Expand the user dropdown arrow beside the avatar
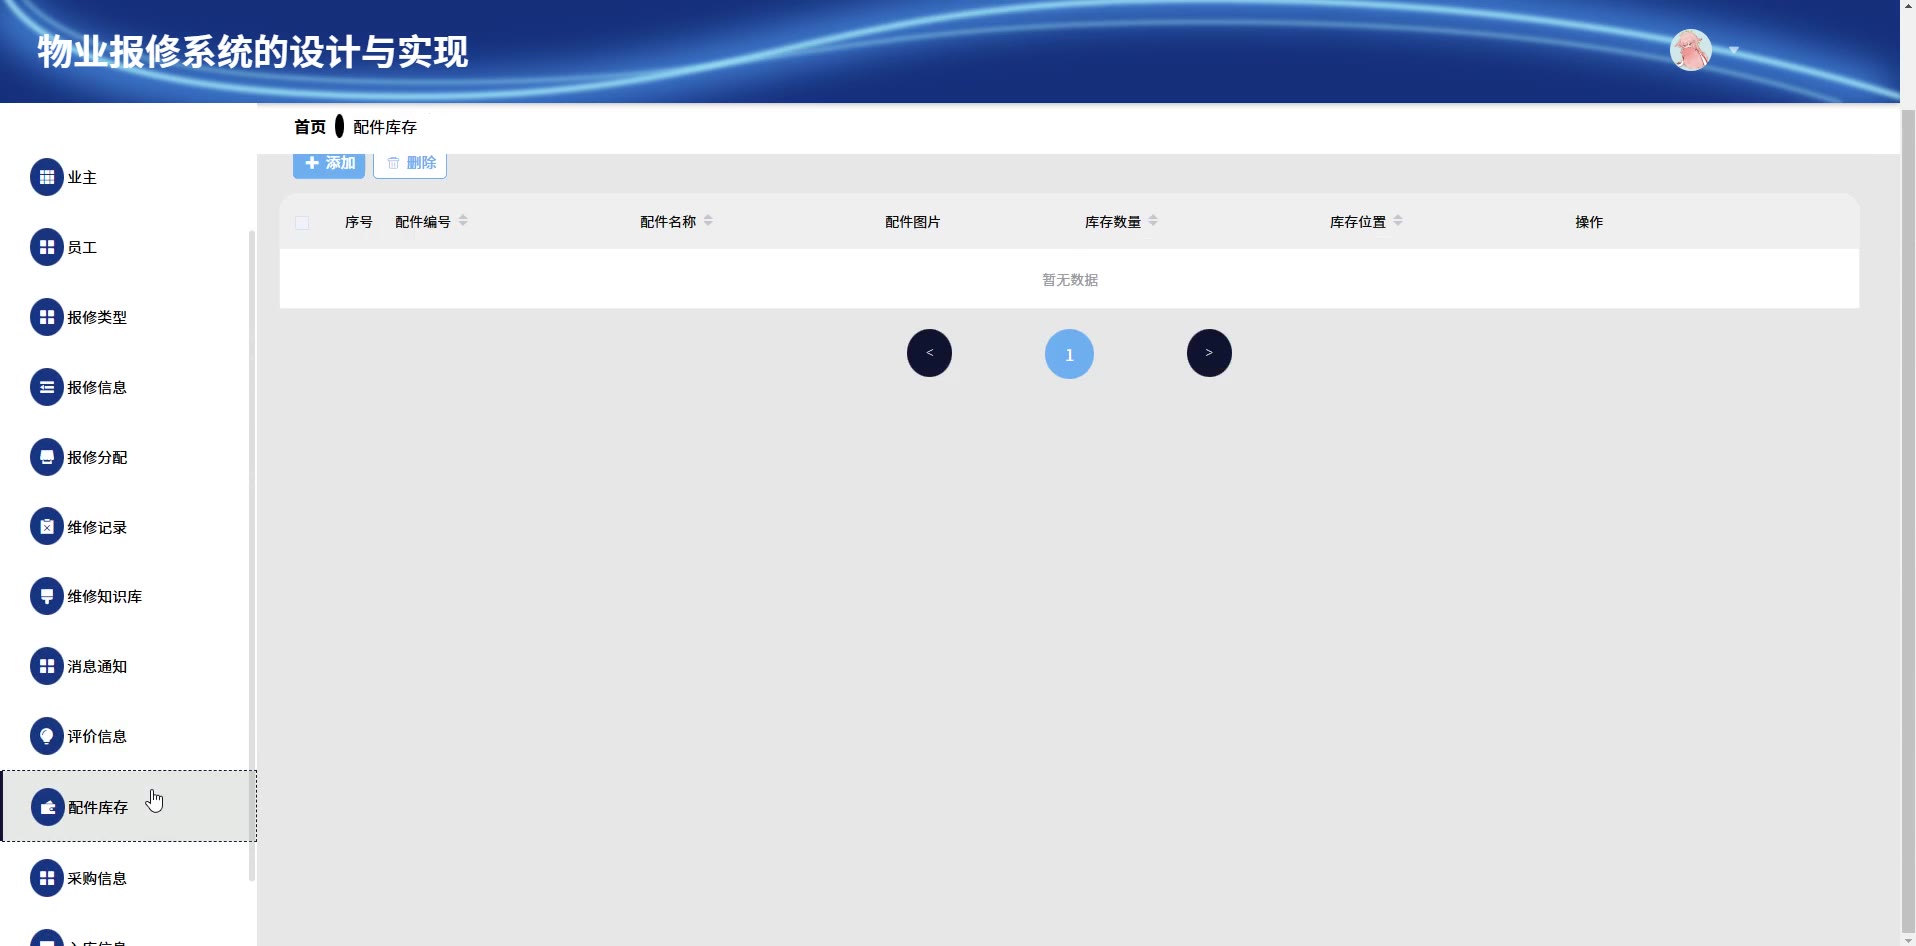The image size is (1916, 946). point(1734,50)
